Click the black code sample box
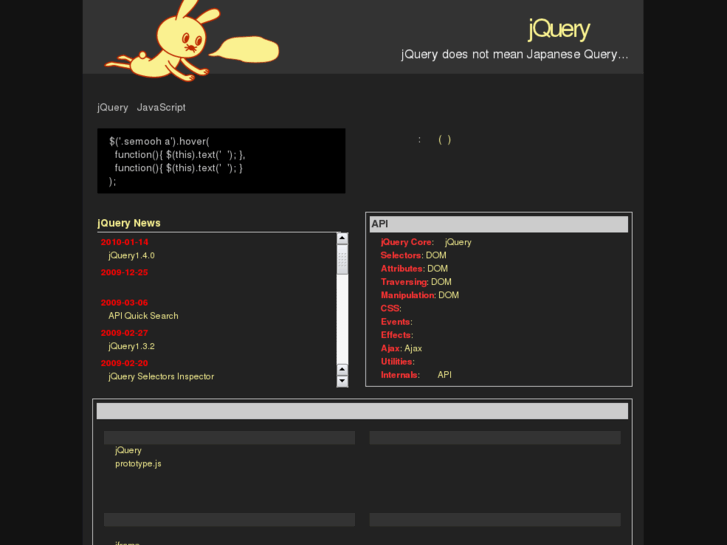 click(221, 161)
